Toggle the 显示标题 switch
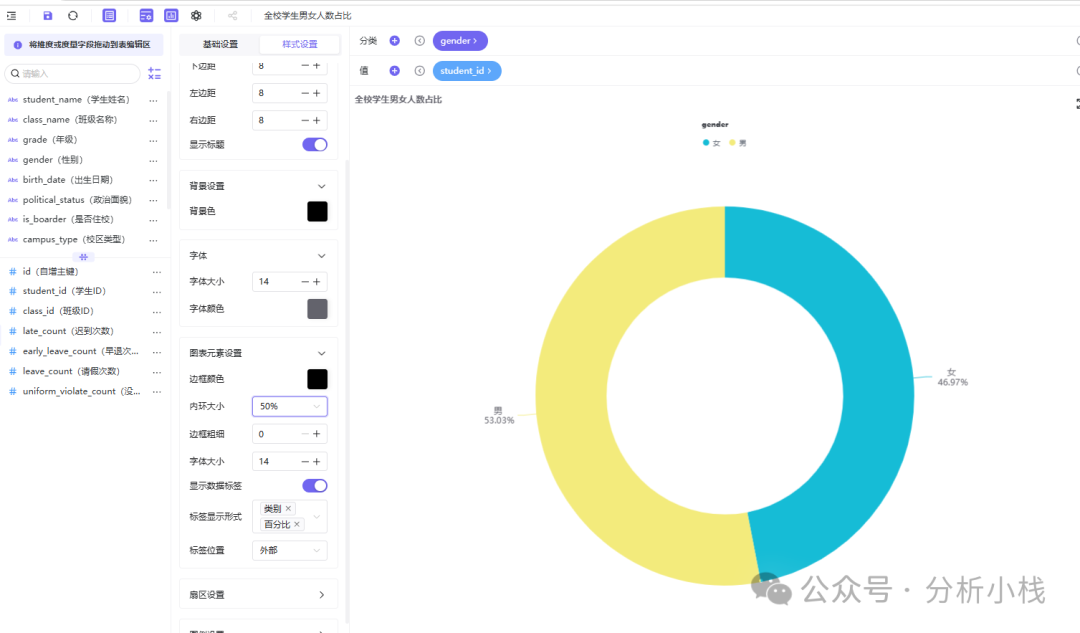 click(315, 144)
